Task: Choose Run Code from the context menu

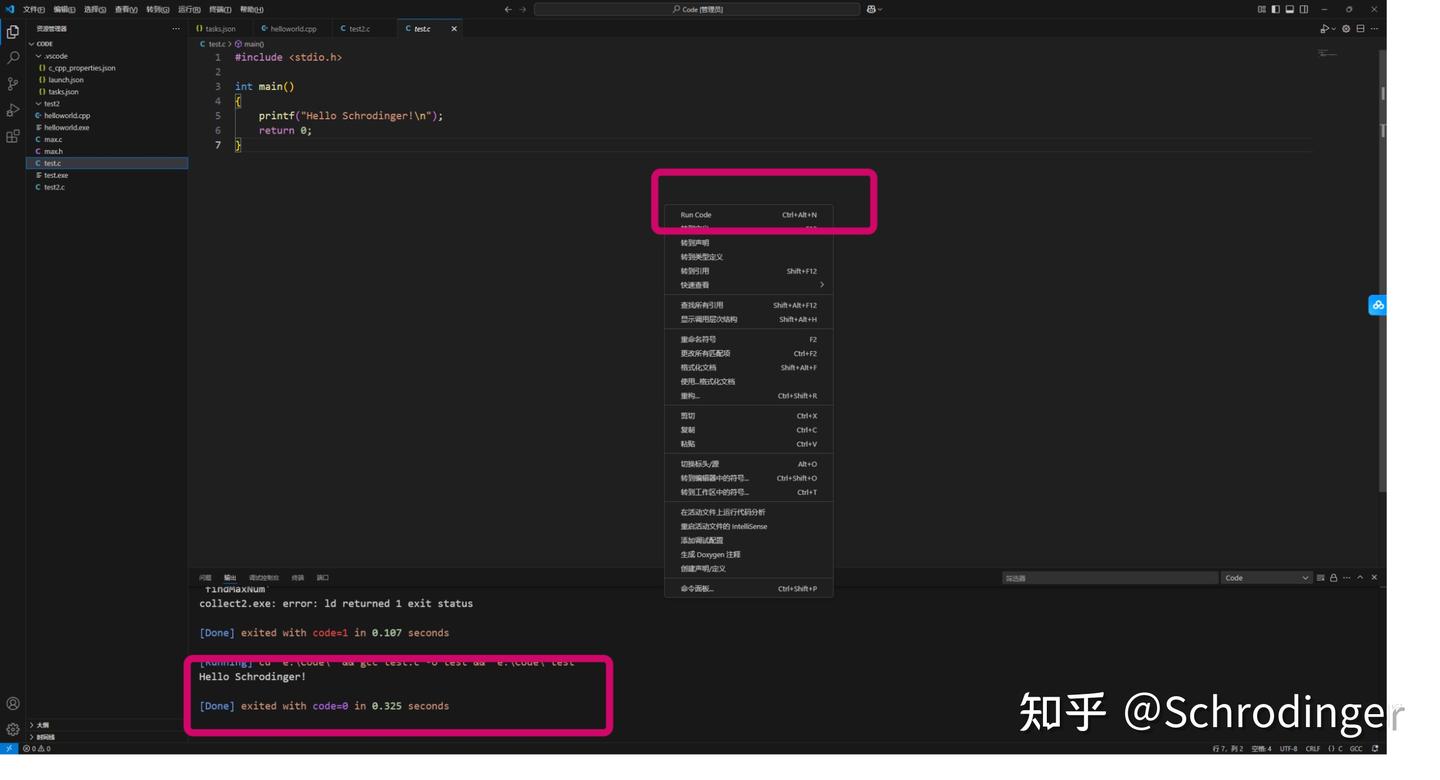Action: point(696,214)
